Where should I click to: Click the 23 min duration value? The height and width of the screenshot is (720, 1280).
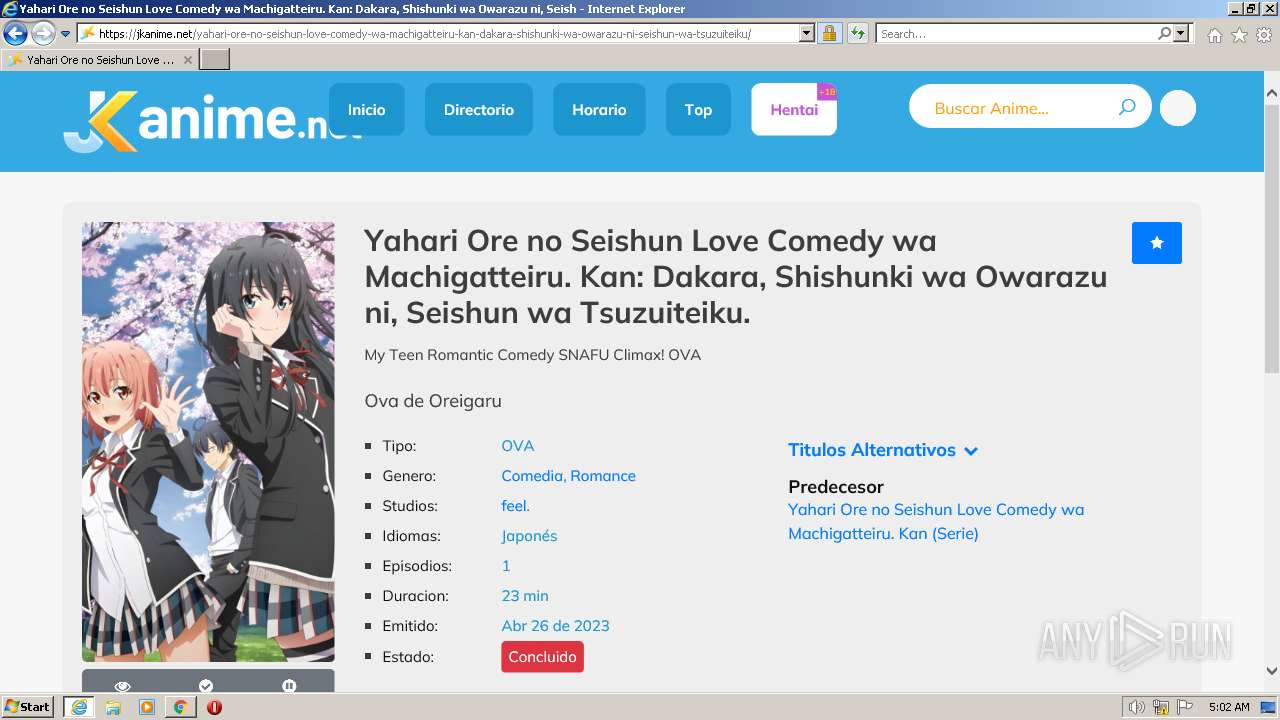[525, 596]
